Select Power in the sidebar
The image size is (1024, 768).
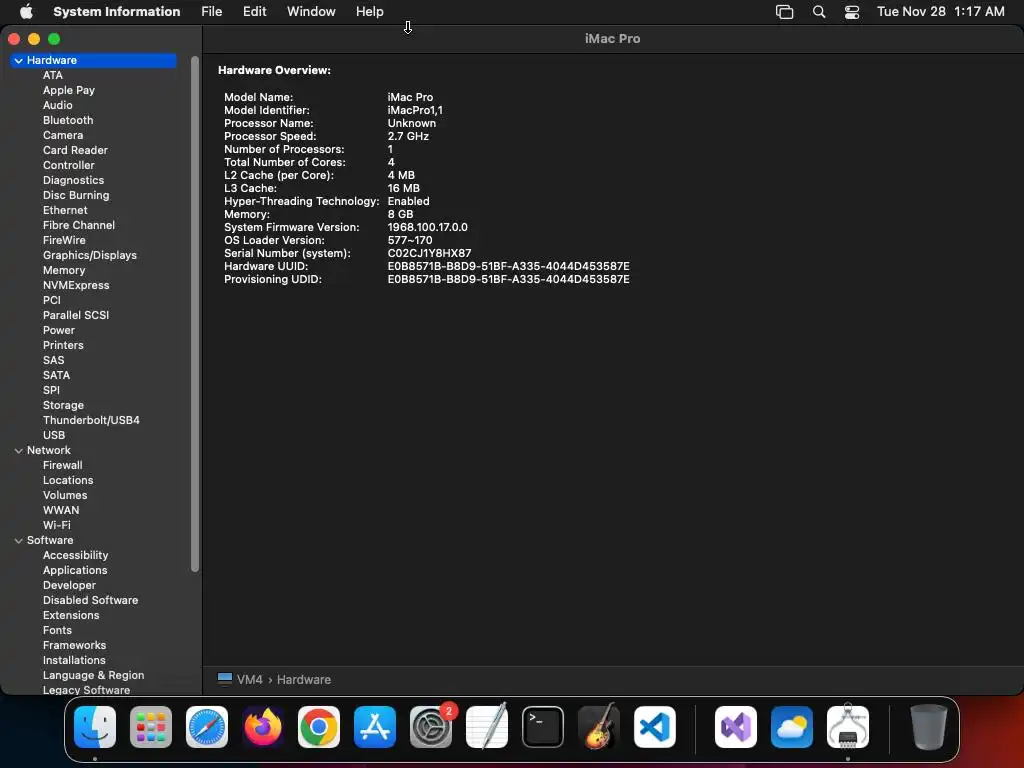[x=59, y=330]
